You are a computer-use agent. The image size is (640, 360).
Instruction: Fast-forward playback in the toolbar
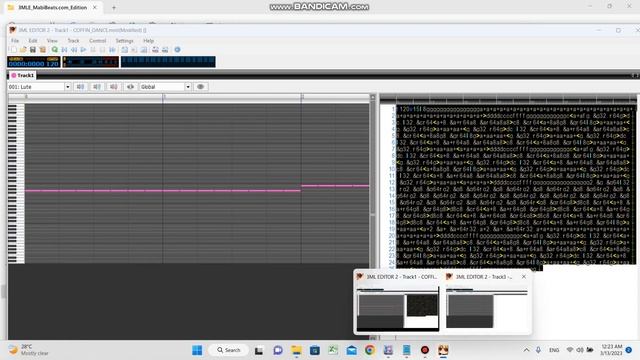112,50
